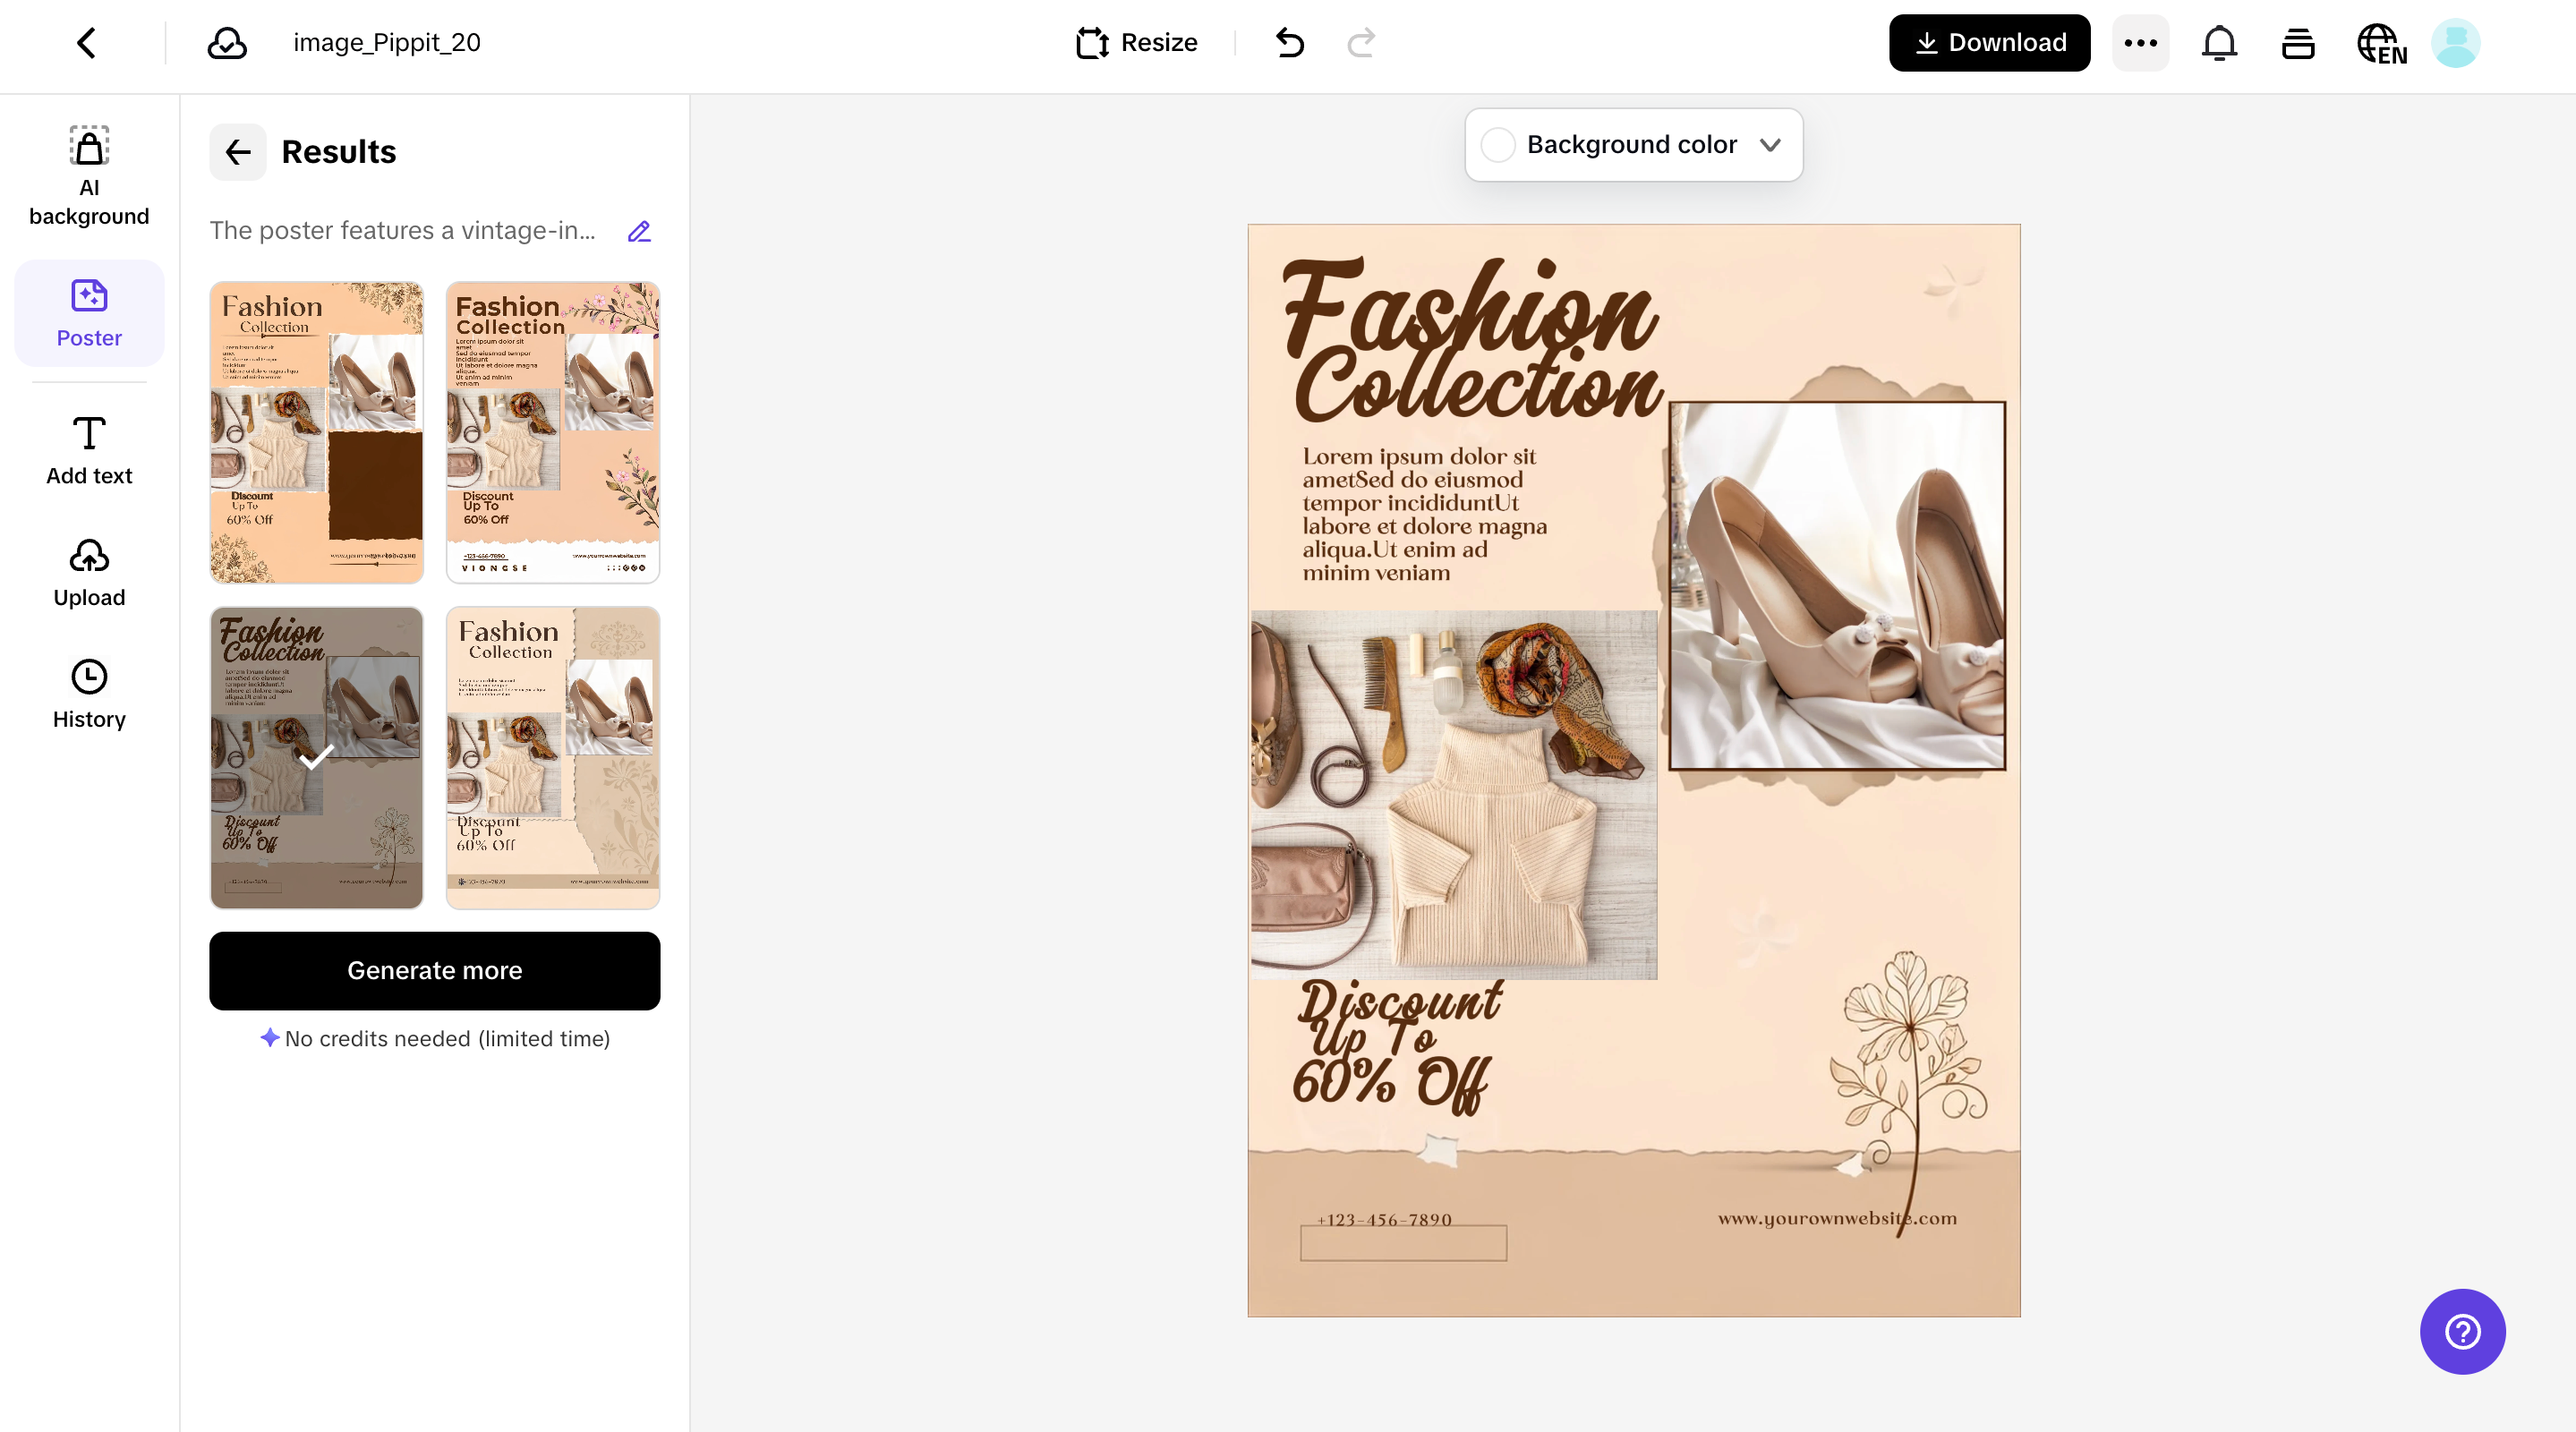Click the cloud save icon
The height and width of the screenshot is (1432, 2576).
226,42
